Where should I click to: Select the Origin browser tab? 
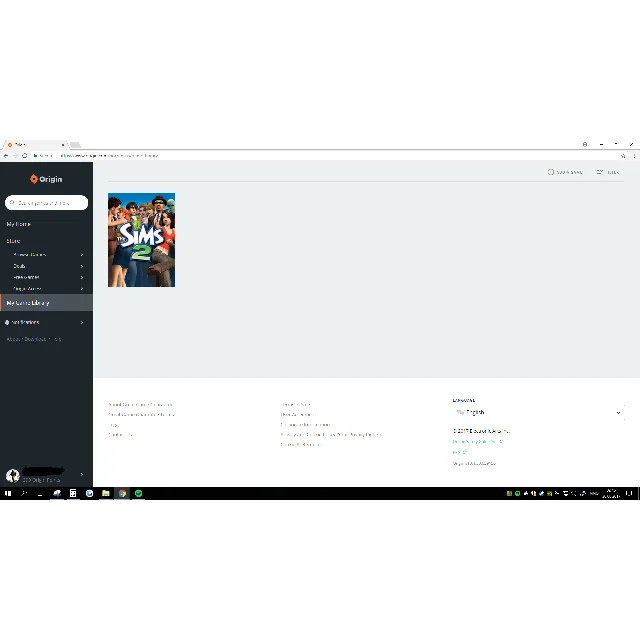coord(35,144)
